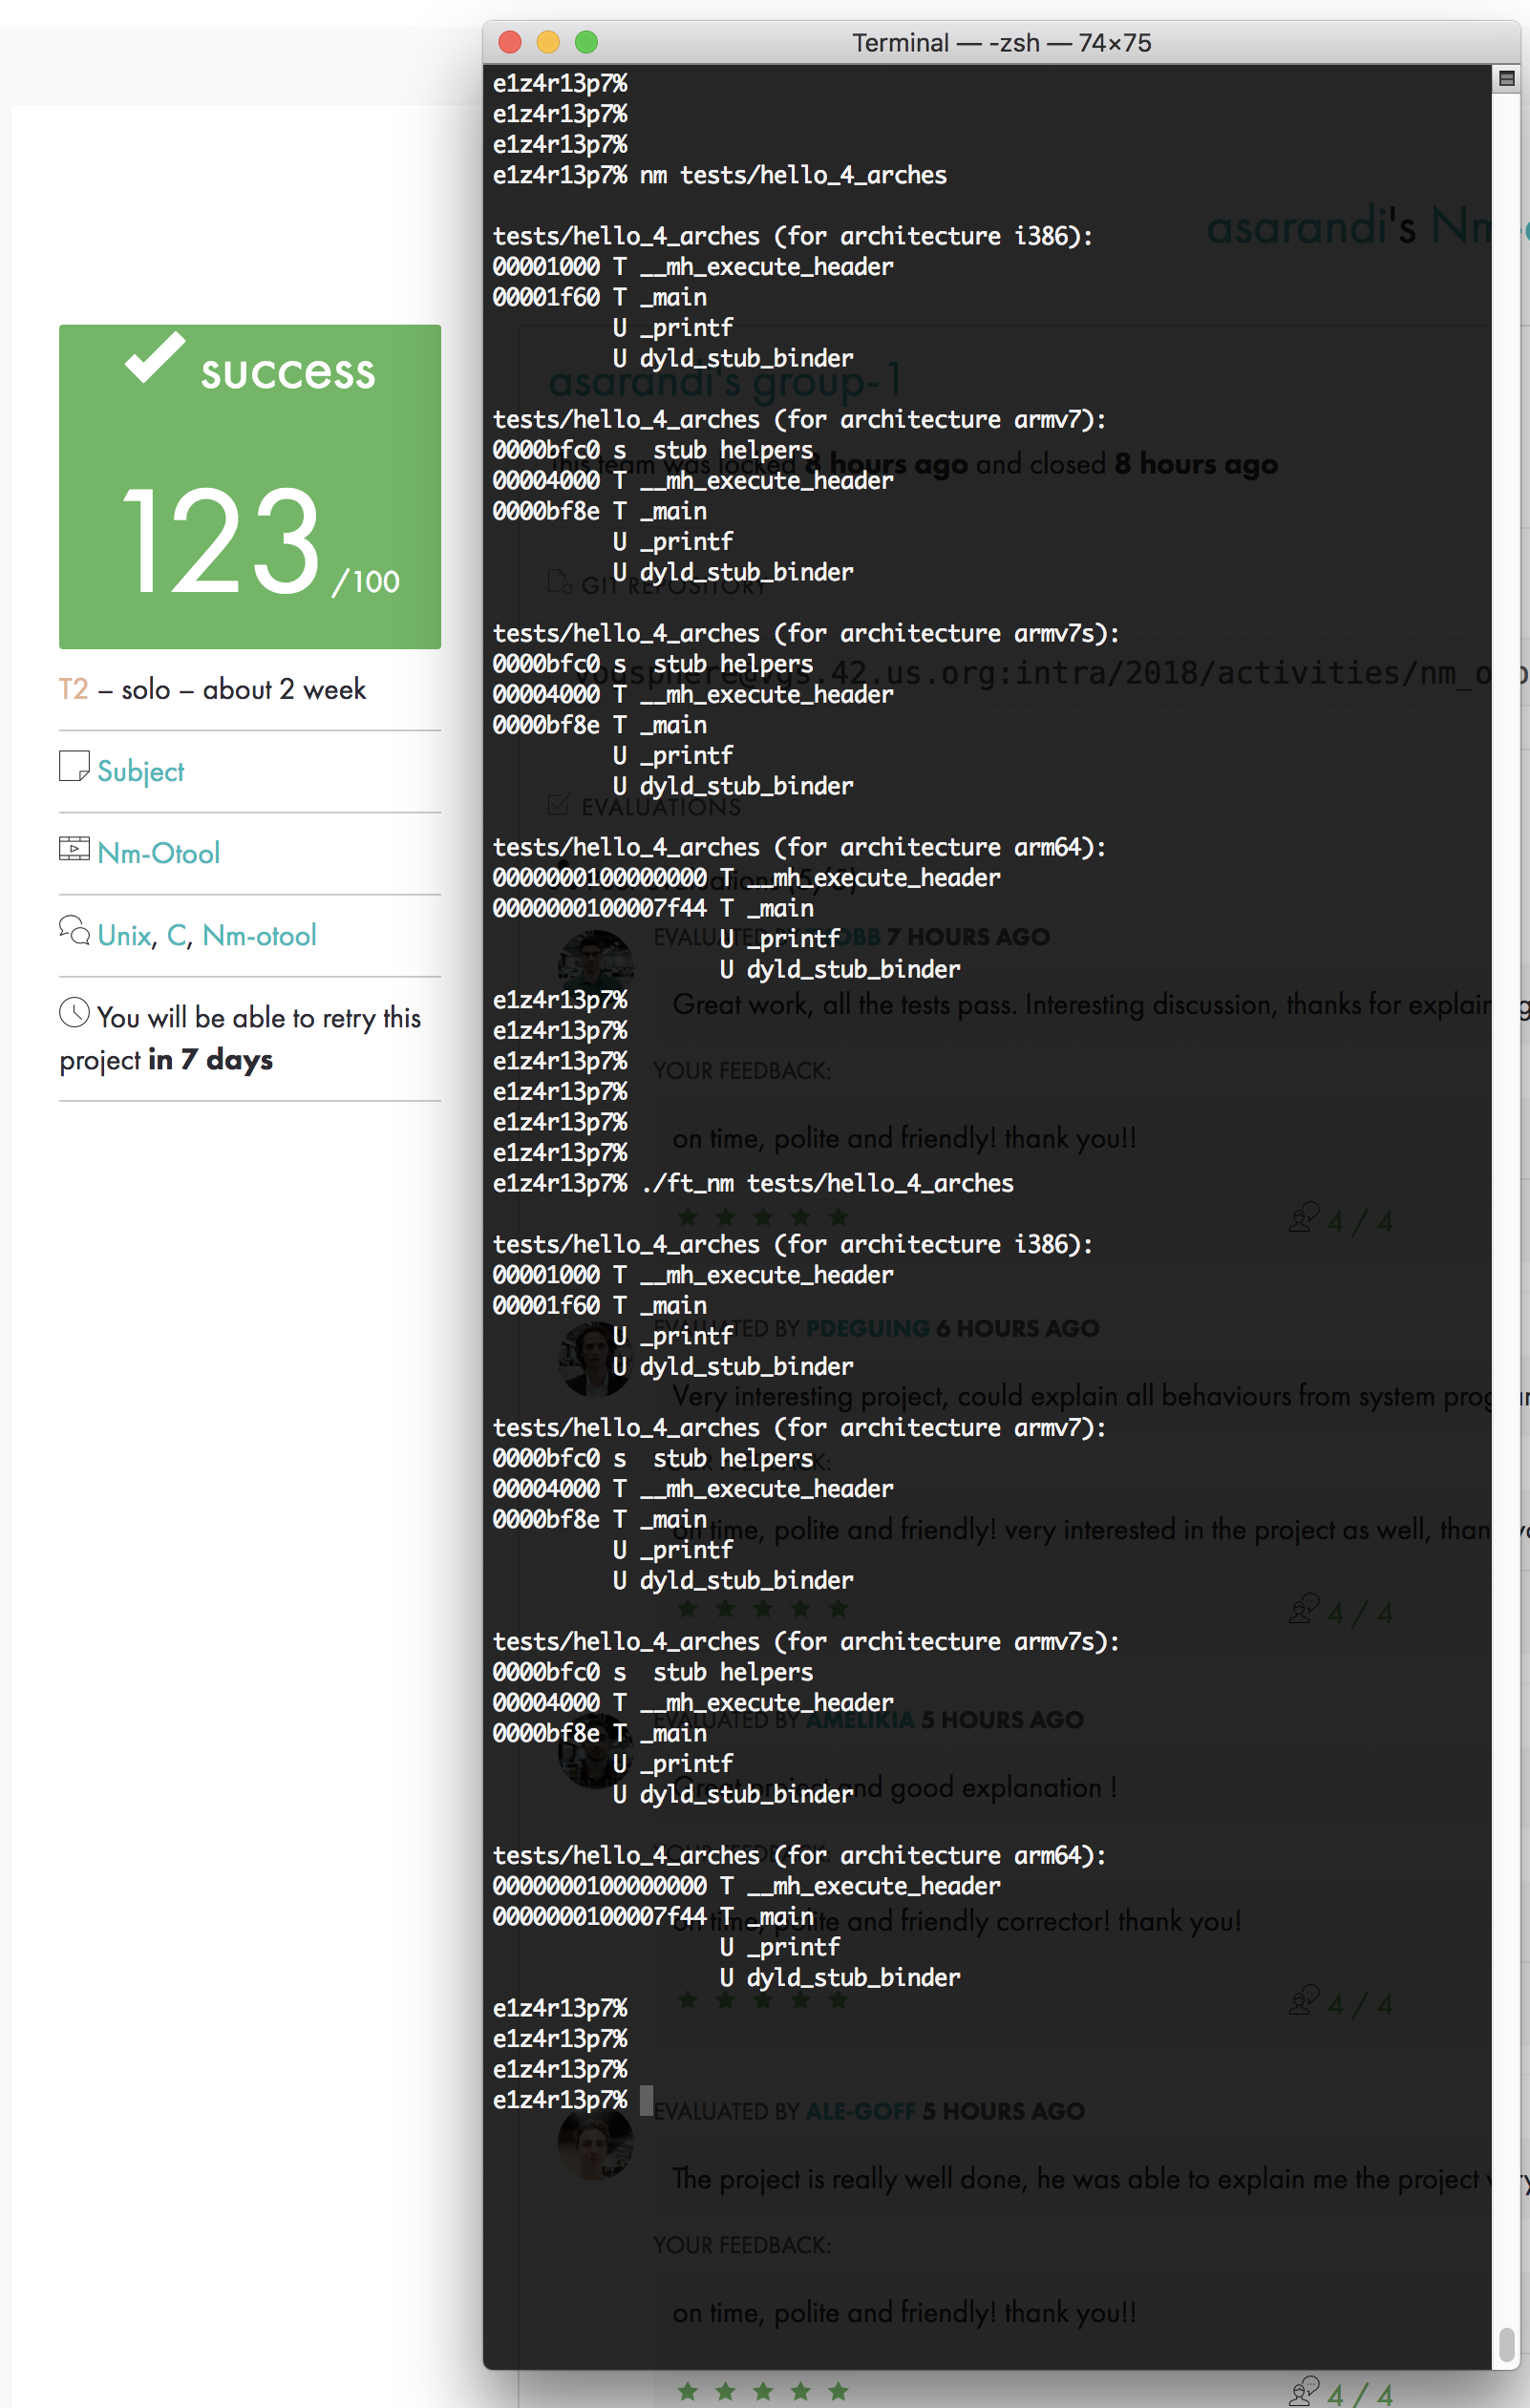
Task: Click the ALE-GOFF evaluator avatar thumbnail
Action: click(595, 2142)
